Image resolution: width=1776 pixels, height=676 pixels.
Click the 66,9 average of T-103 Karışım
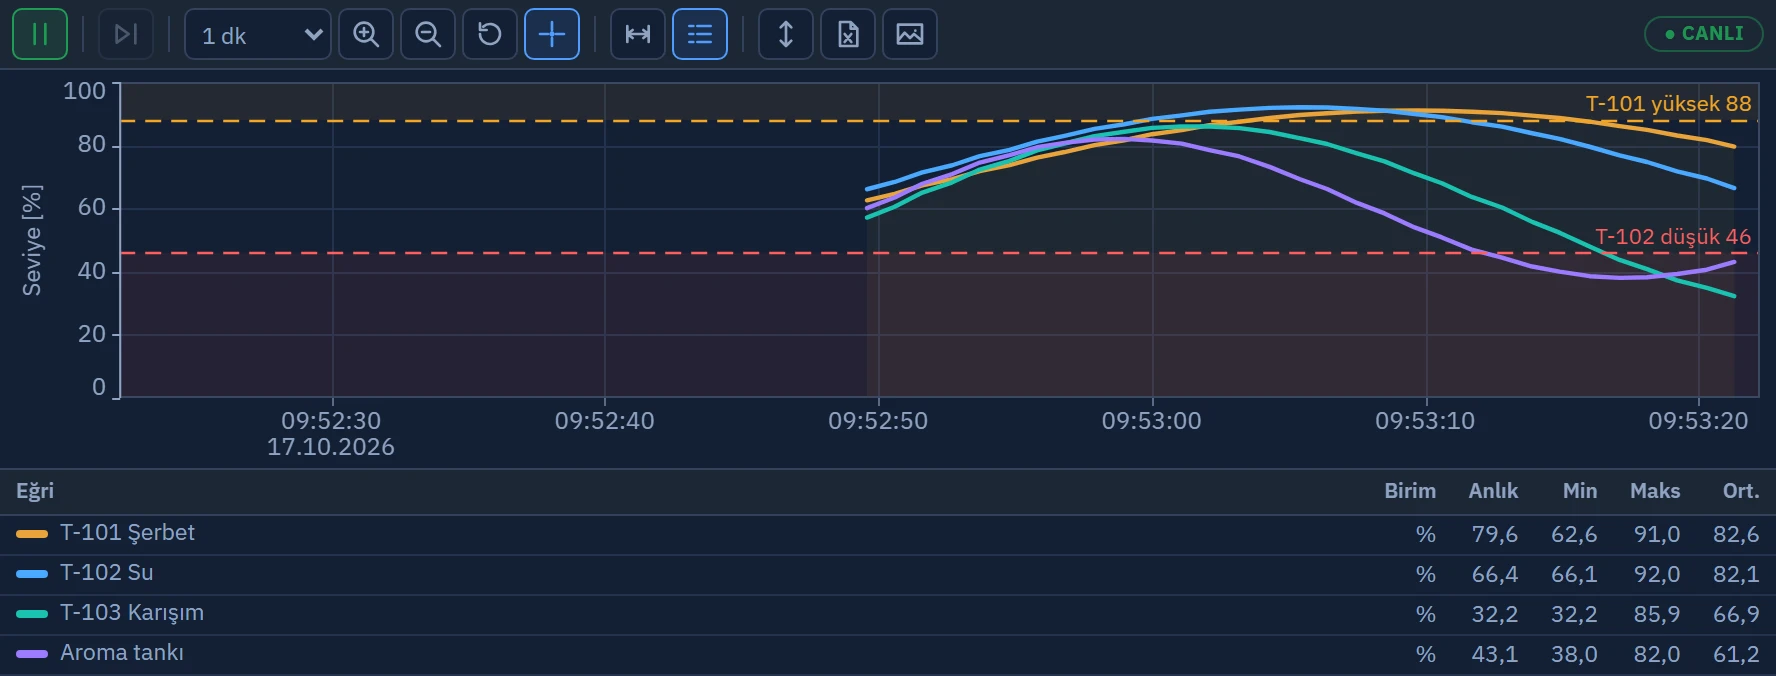tap(1736, 614)
